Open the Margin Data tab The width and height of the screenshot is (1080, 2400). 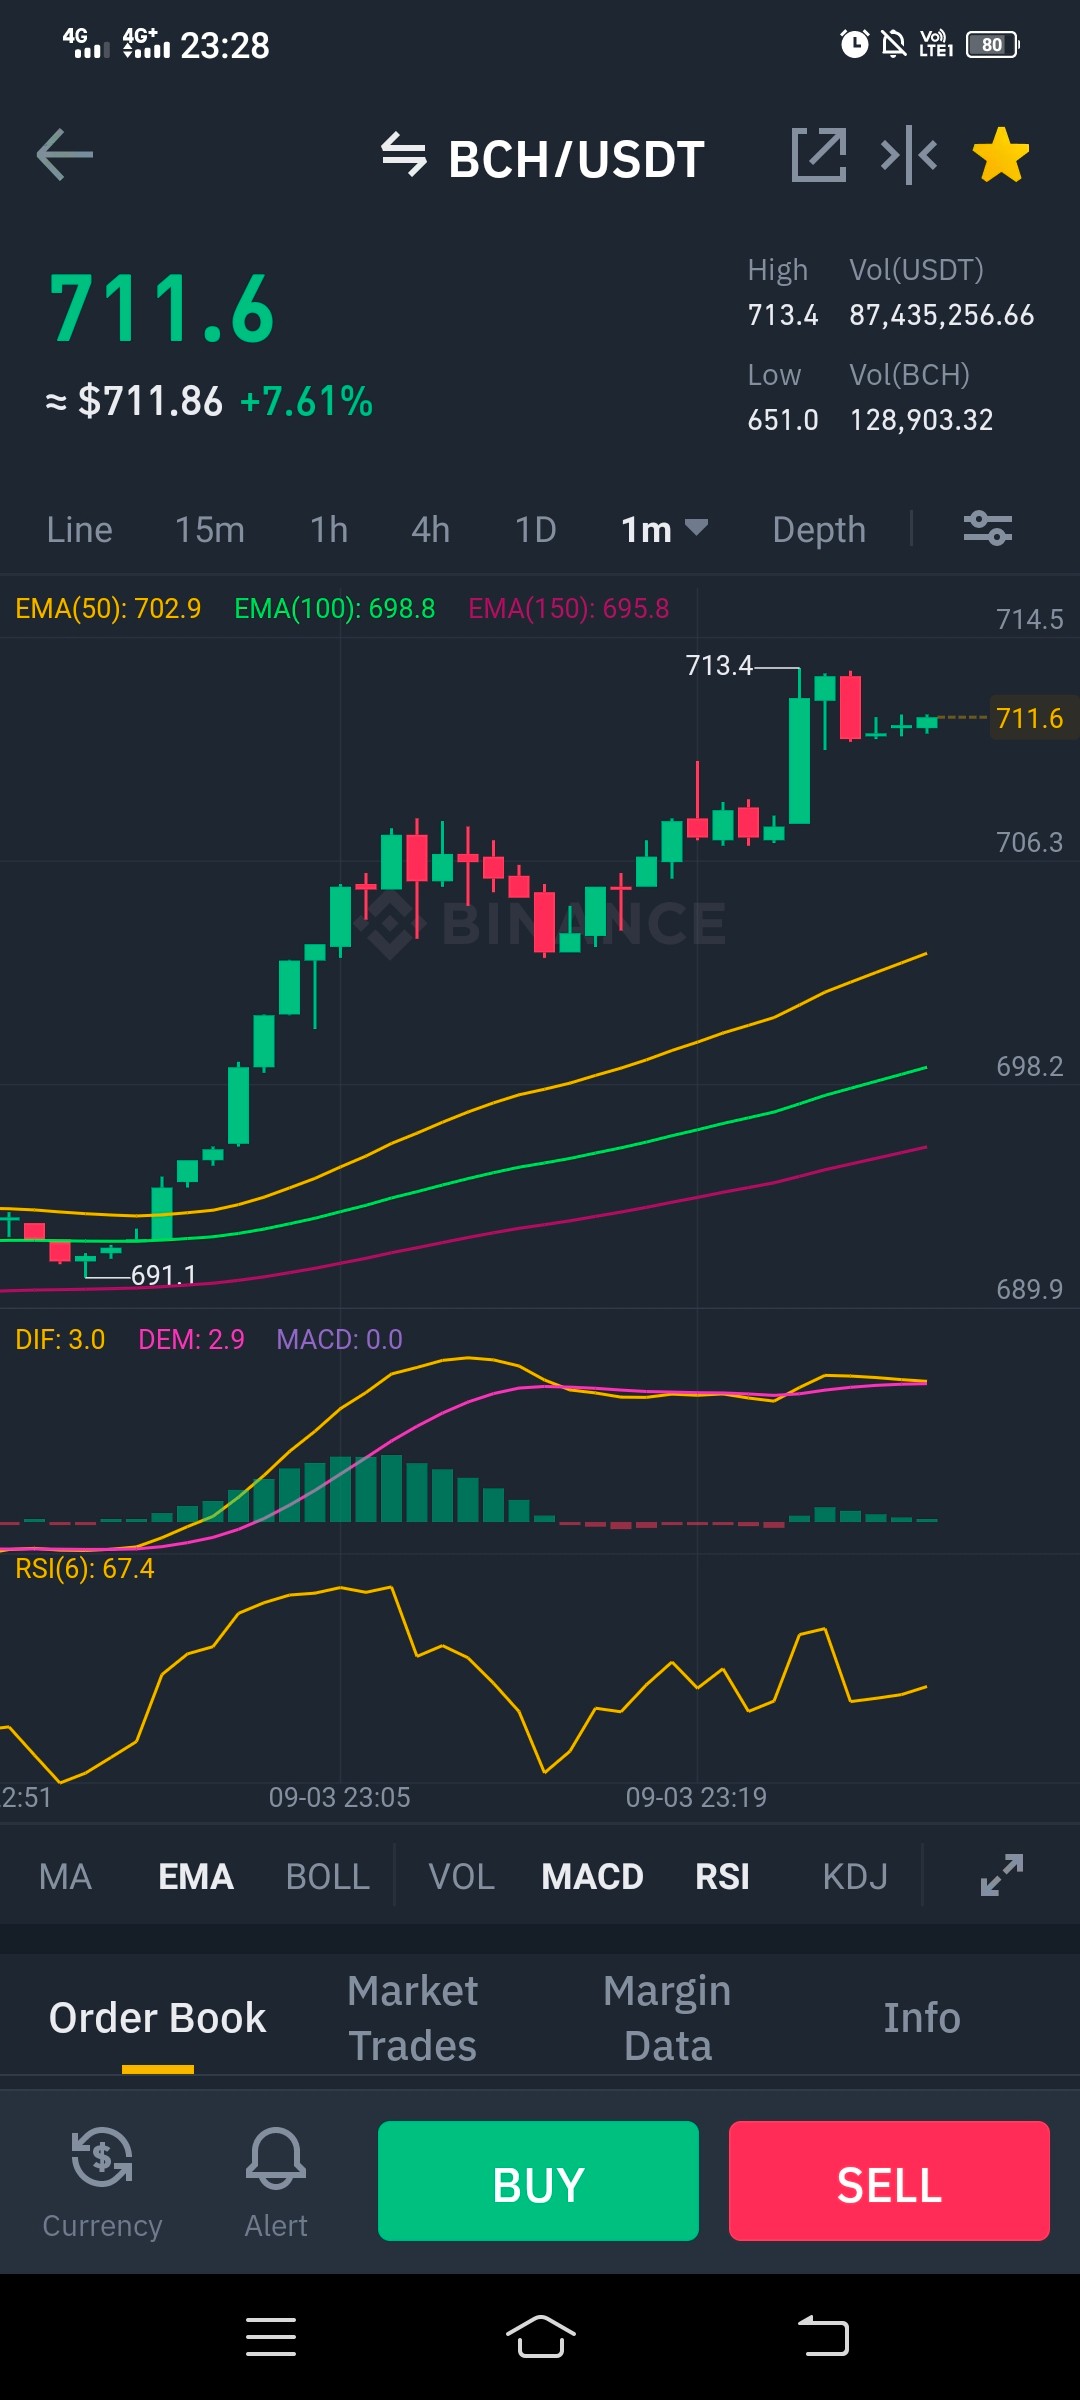point(667,2018)
